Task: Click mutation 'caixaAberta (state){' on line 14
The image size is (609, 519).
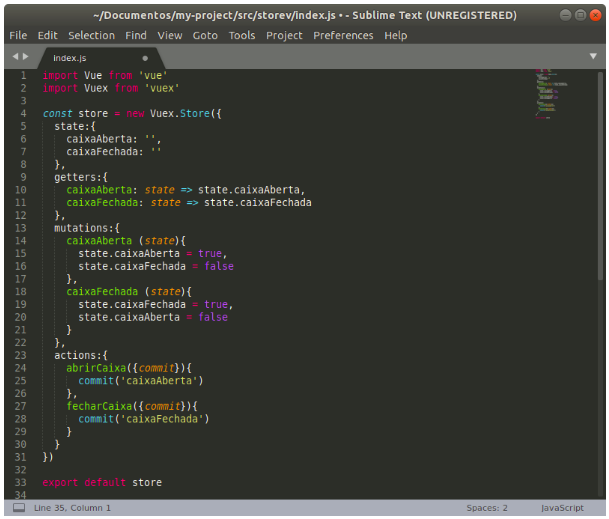Action: (x=126, y=241)
